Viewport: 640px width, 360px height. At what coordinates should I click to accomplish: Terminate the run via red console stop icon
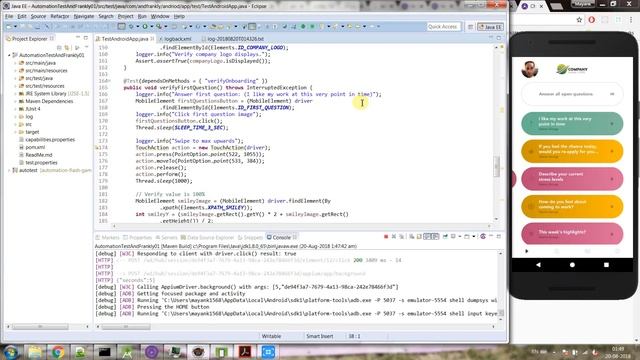pyautogui.click(x=386, y=237)
